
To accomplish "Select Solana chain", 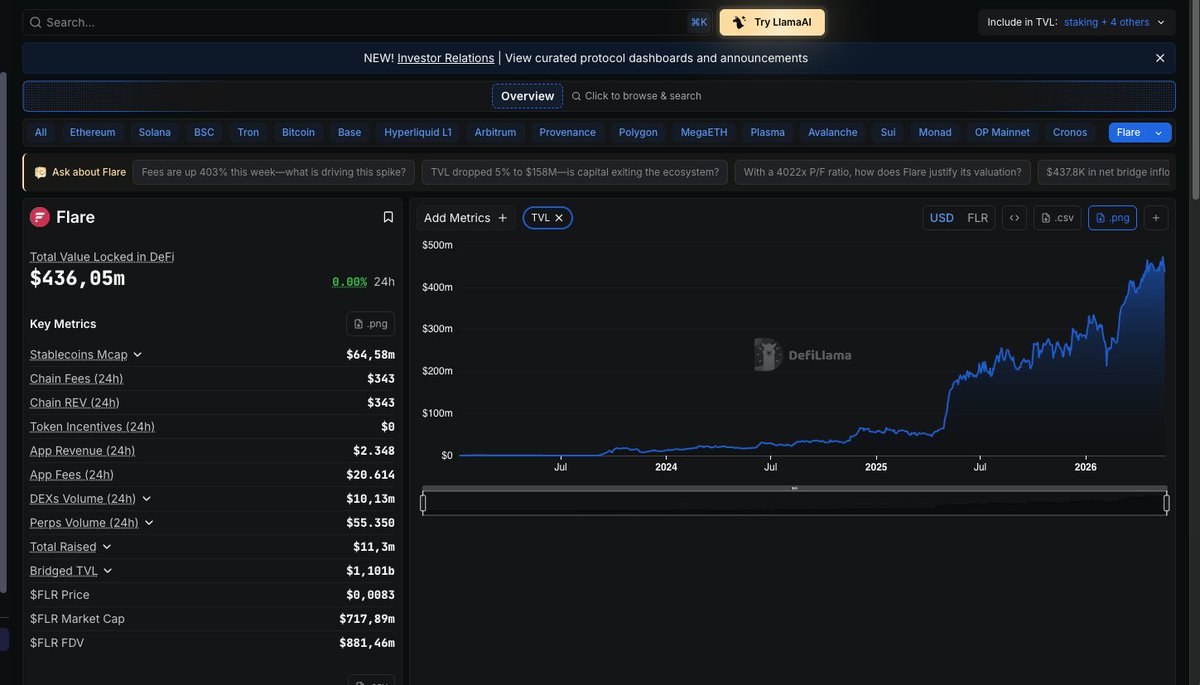I will tap(155, 132).
